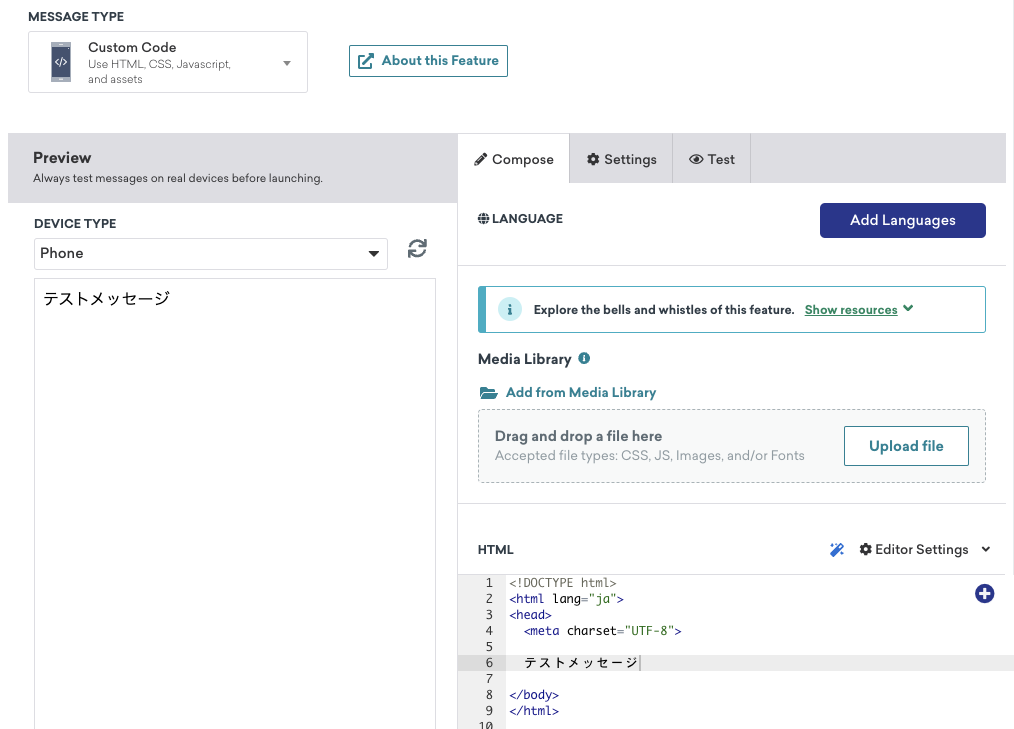Click the folder icon for Media Library
This screenshot has width=1014, height=729.
click(488, 393)
